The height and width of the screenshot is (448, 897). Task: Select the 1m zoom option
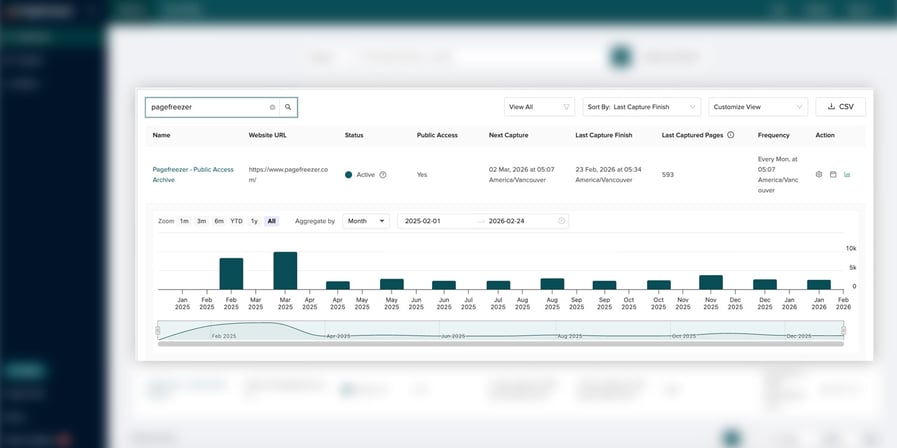coord(184,221)
